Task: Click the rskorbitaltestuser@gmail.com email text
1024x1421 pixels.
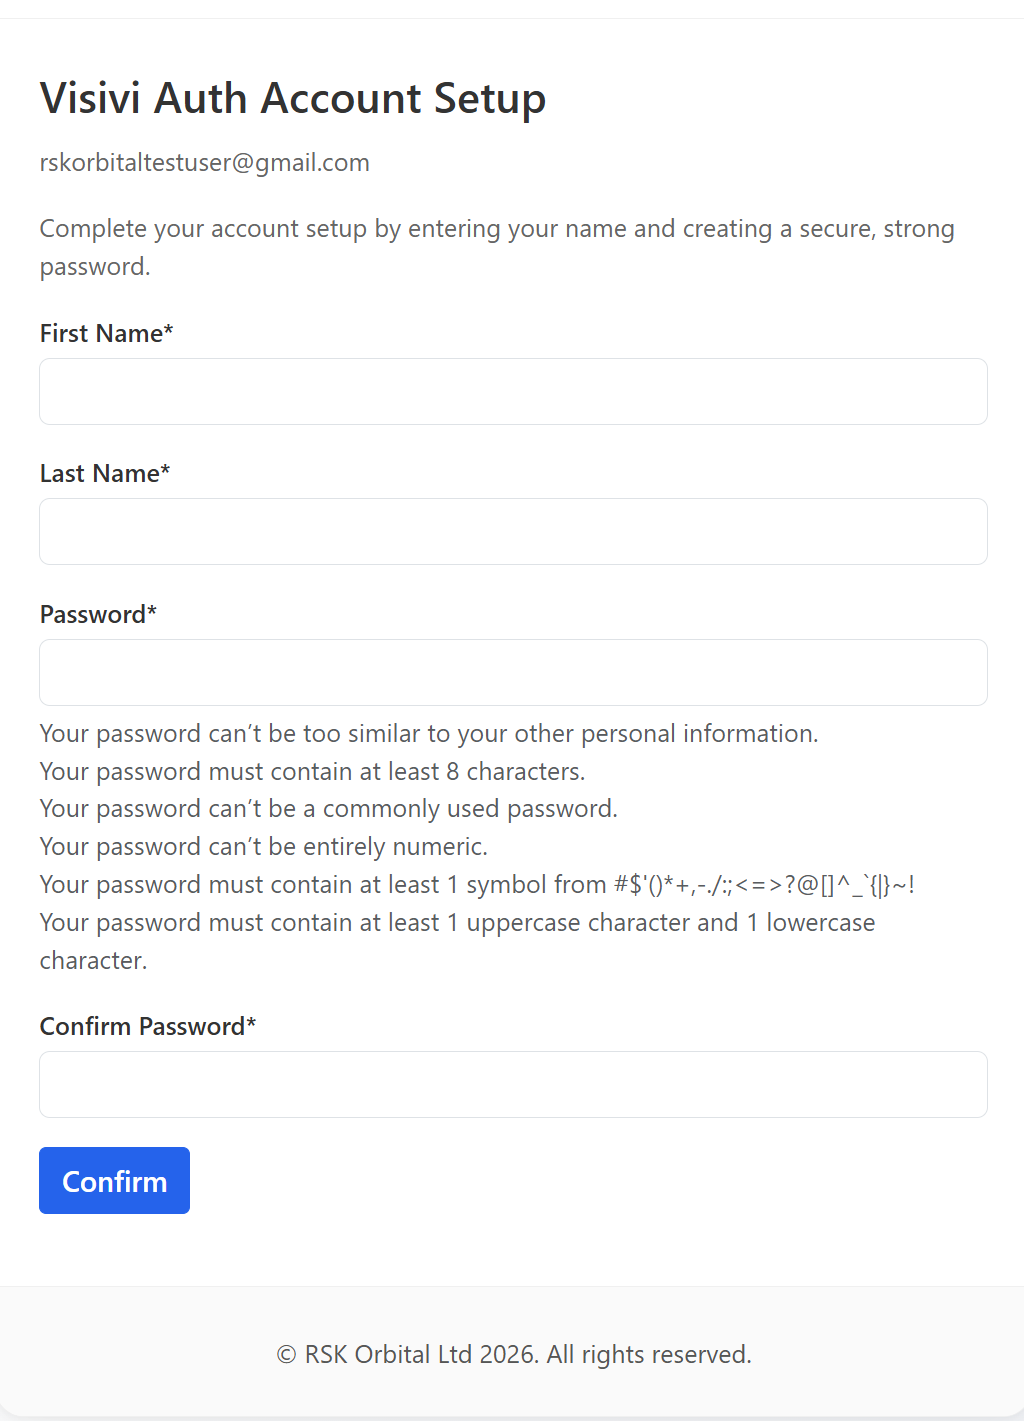Action: (x=205, y=162)
